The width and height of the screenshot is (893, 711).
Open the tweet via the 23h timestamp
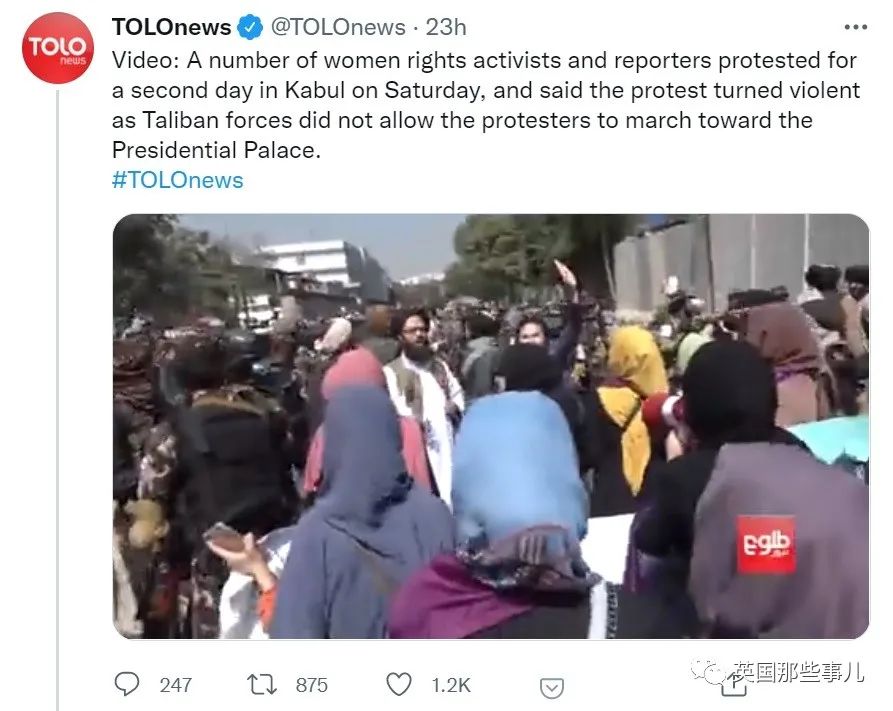point(446,27)
